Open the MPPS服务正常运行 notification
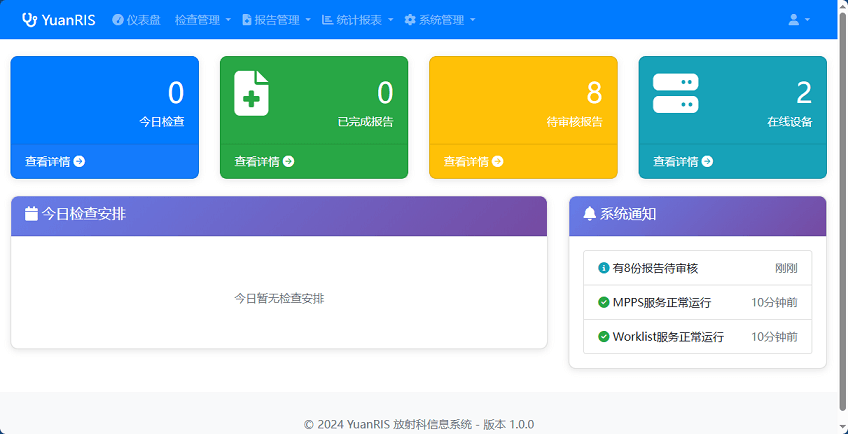 (697, 303)
